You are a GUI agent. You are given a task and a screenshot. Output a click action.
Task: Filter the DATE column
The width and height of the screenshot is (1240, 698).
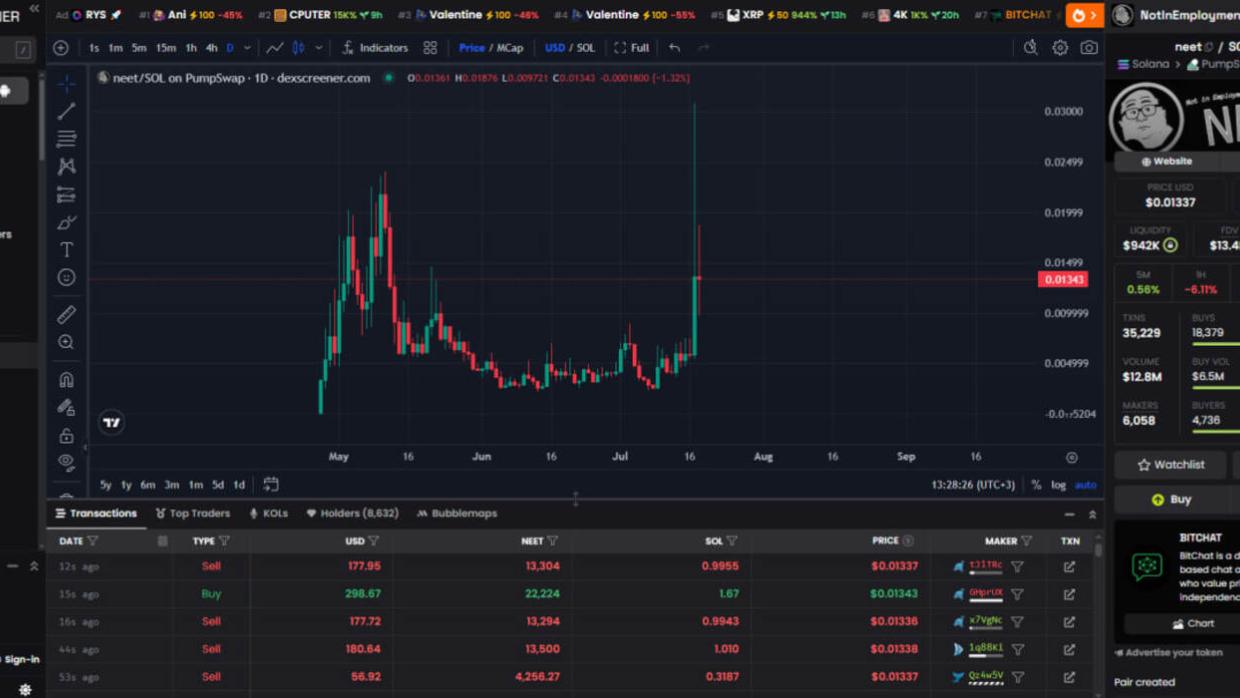(x=93, y=541)
